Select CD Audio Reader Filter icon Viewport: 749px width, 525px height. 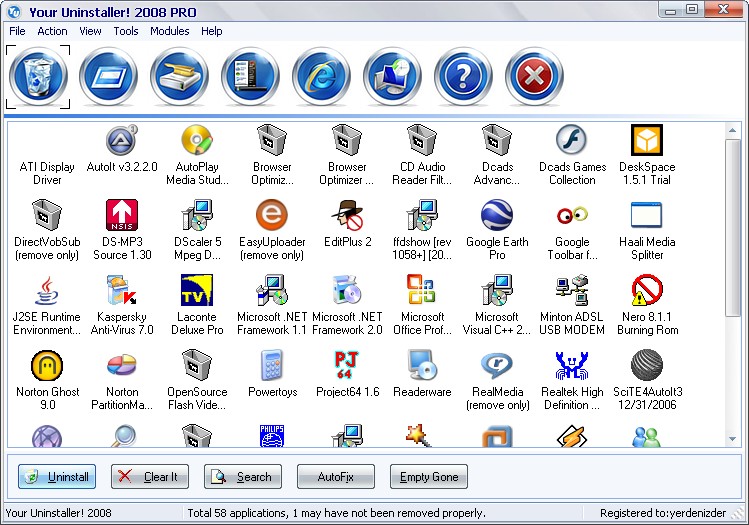422,140
